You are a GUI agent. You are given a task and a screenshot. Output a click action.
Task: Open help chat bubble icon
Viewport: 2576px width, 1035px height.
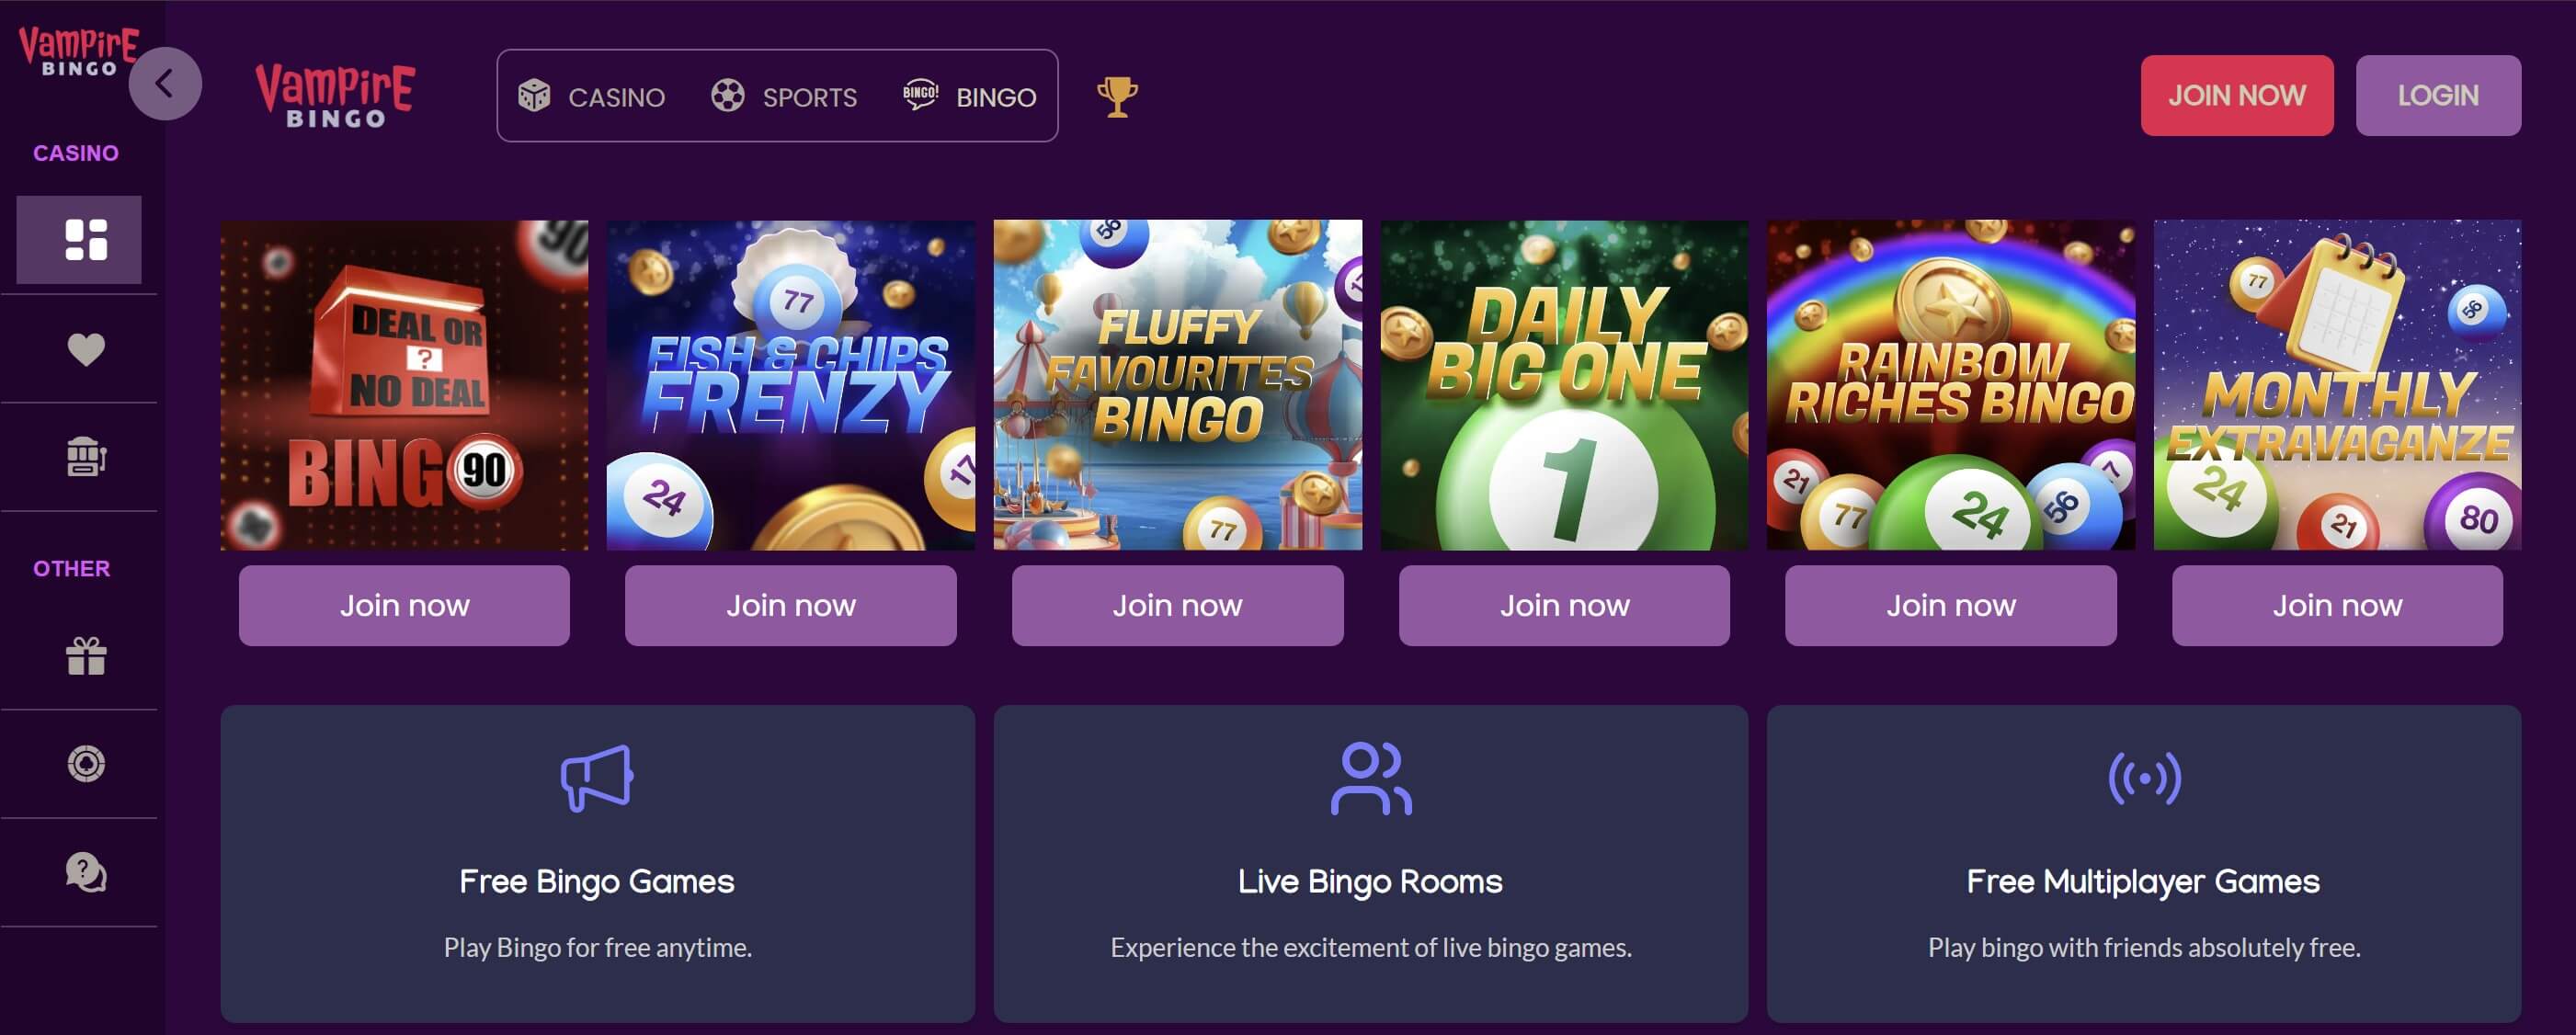(86, 872)
